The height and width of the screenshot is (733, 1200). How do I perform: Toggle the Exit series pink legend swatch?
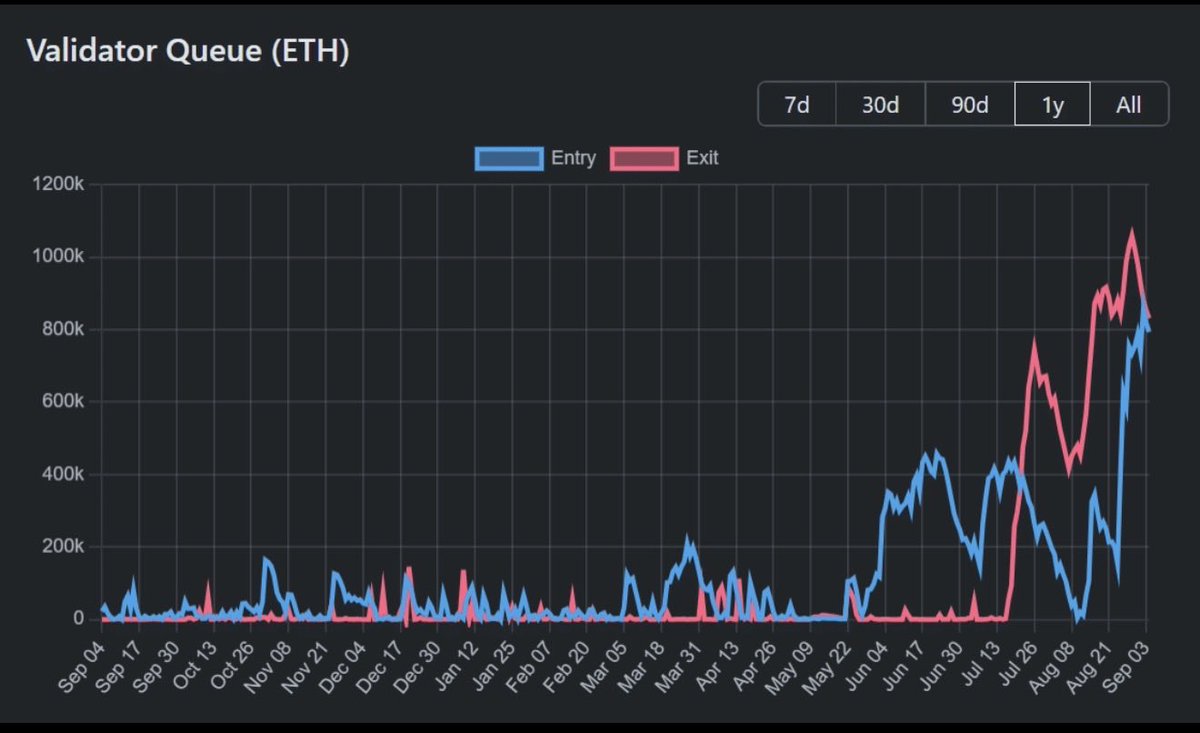[645, 158]
